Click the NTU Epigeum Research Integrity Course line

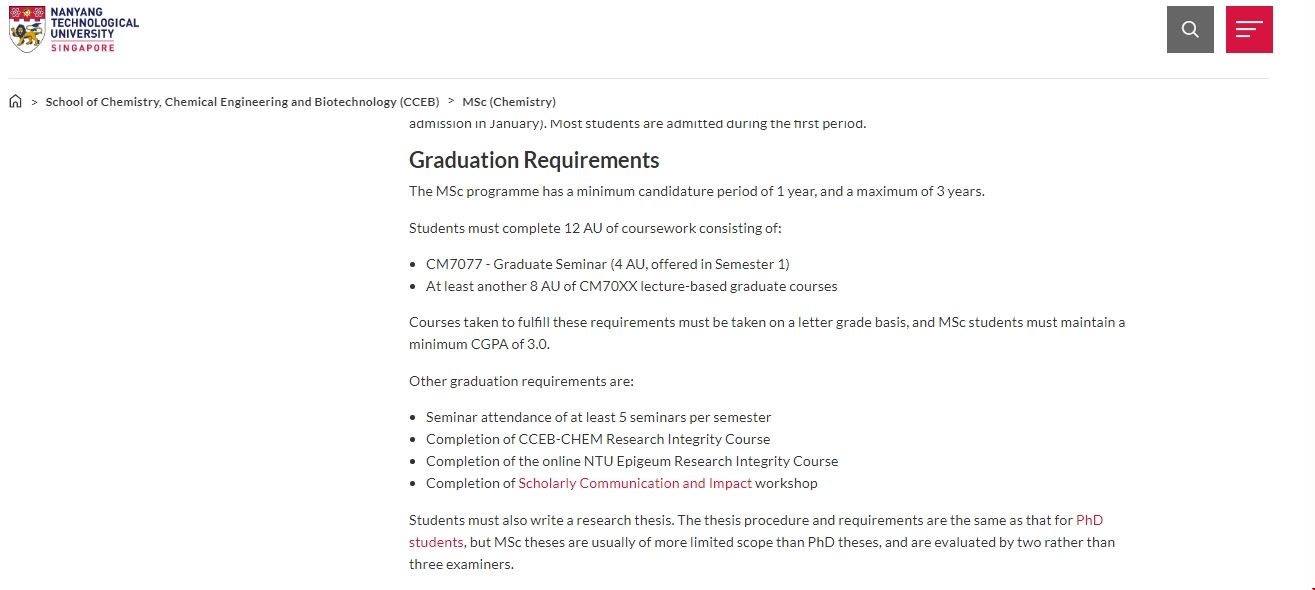(632, 461)
